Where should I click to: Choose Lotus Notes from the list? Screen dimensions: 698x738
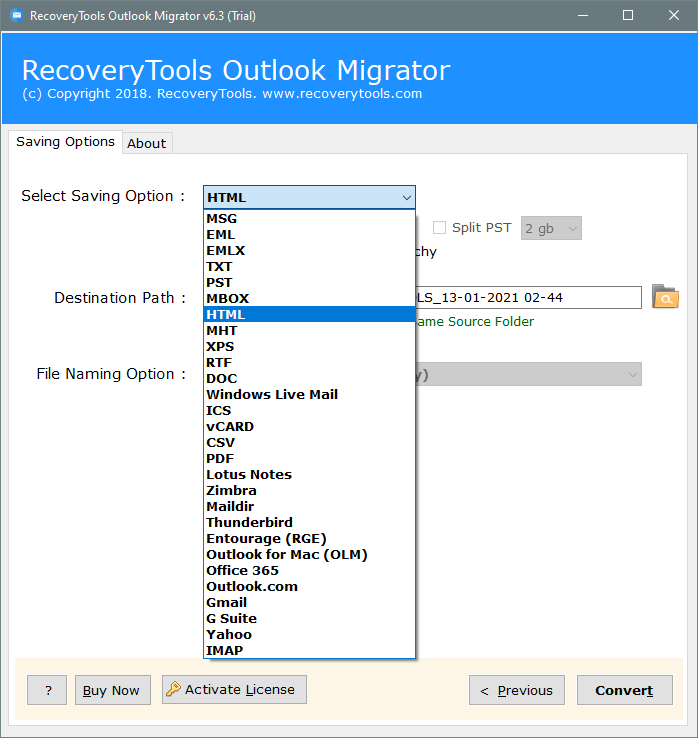(x=309, y=474)
